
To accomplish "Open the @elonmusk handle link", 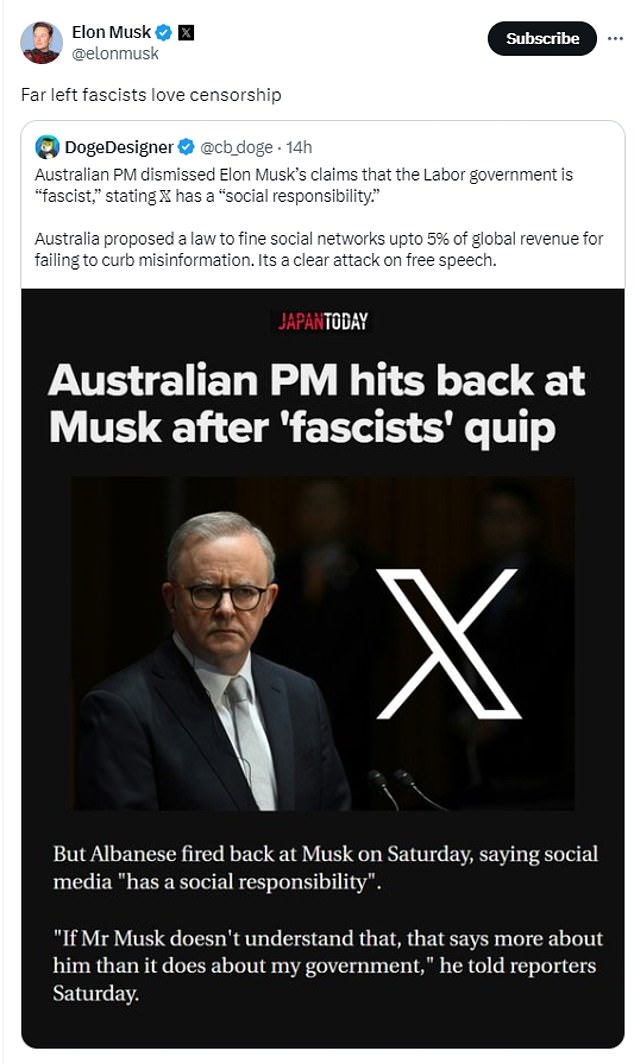I will [x=115, y=54].
